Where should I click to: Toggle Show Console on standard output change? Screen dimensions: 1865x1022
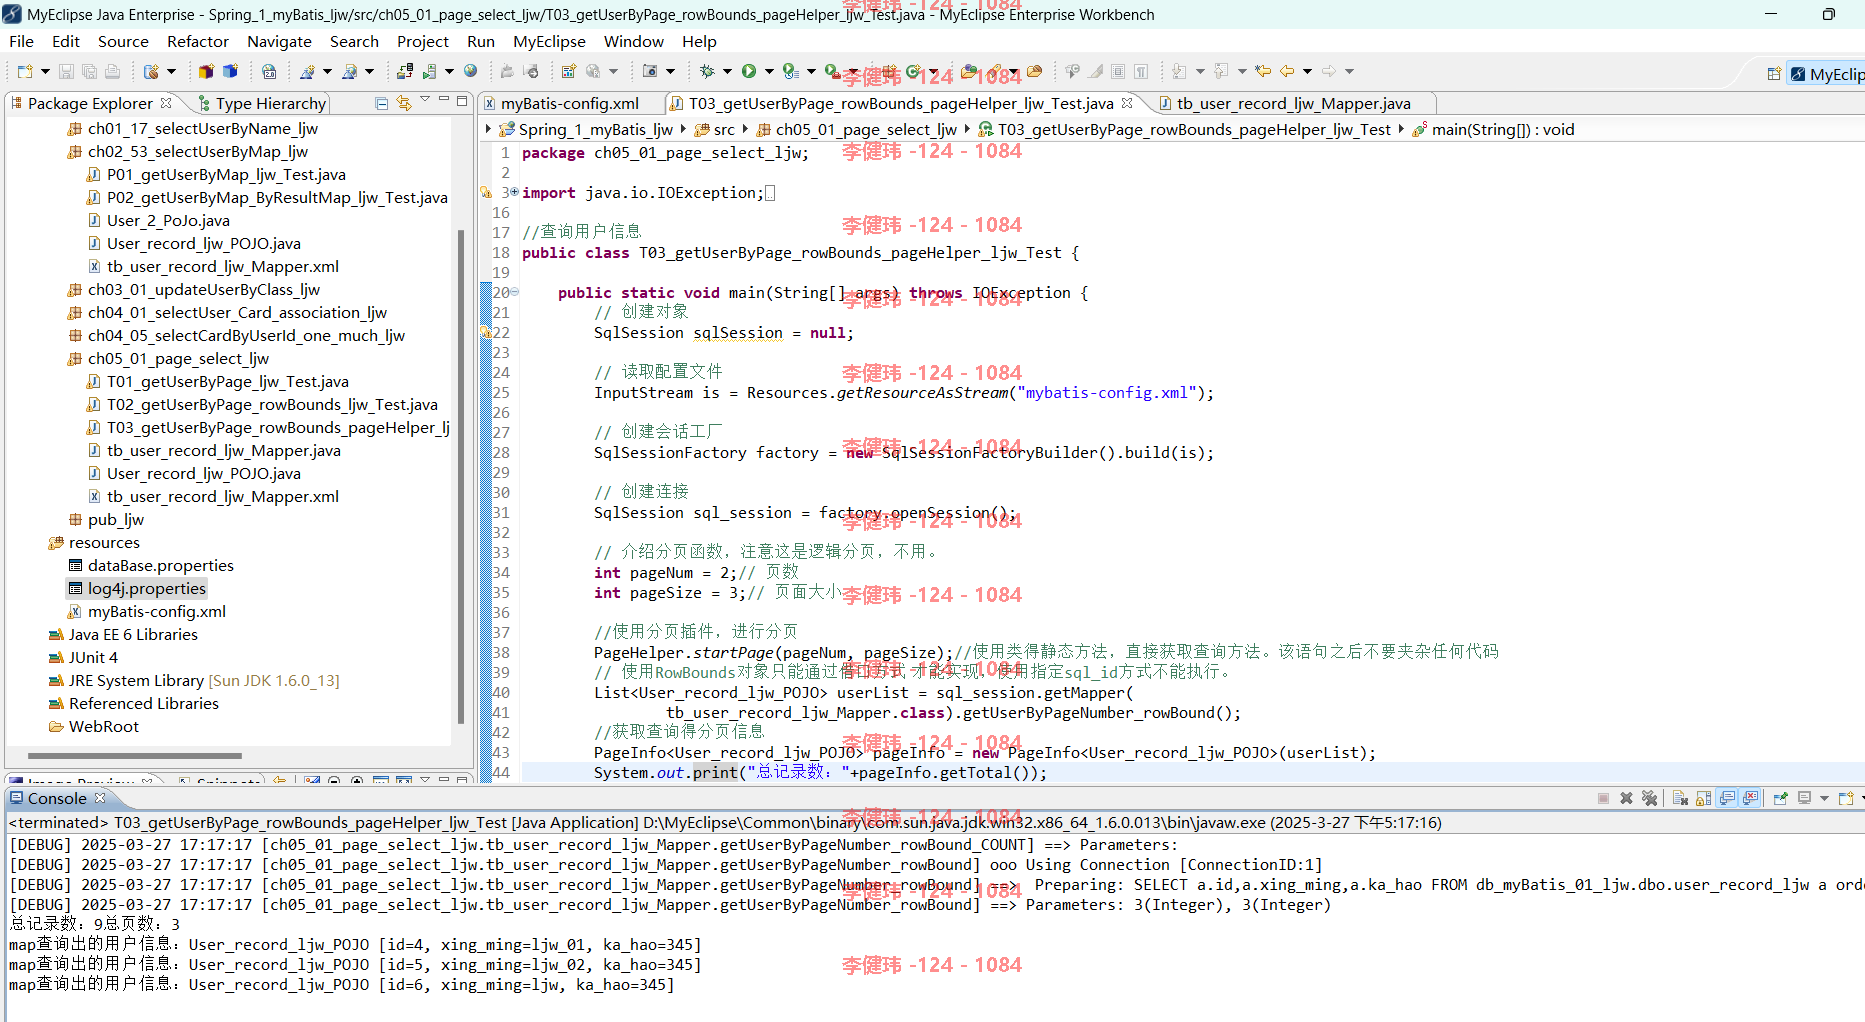(x=1727, y=798)
